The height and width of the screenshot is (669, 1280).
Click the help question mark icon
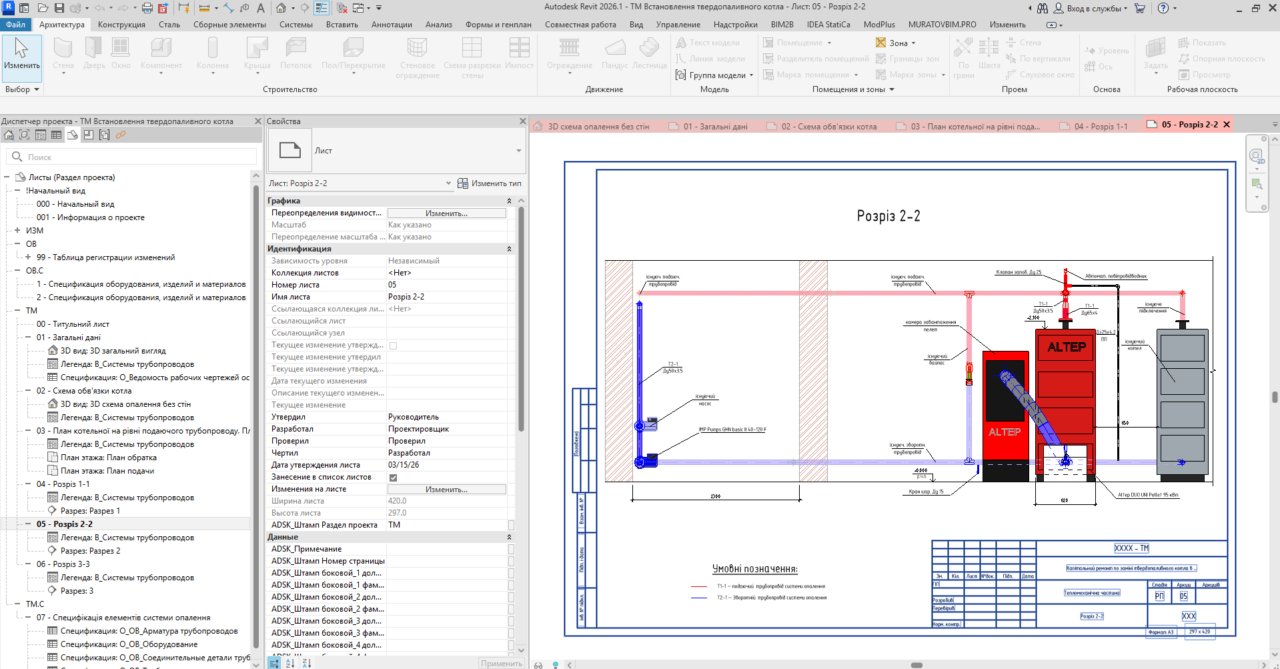tap(1163, 8)
